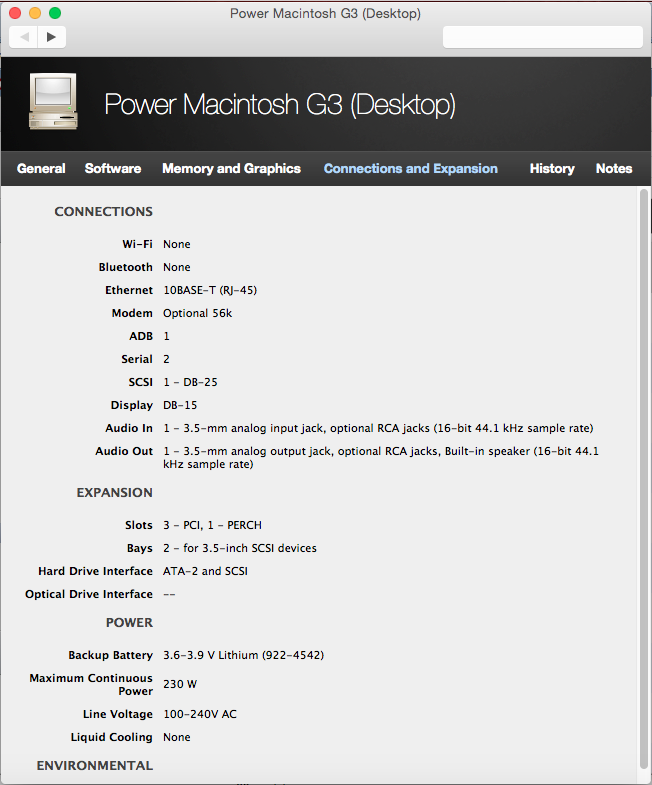Select the EXPANSION section heading
The width and height of the screenshot is (652, 785).
coord(115,493)
